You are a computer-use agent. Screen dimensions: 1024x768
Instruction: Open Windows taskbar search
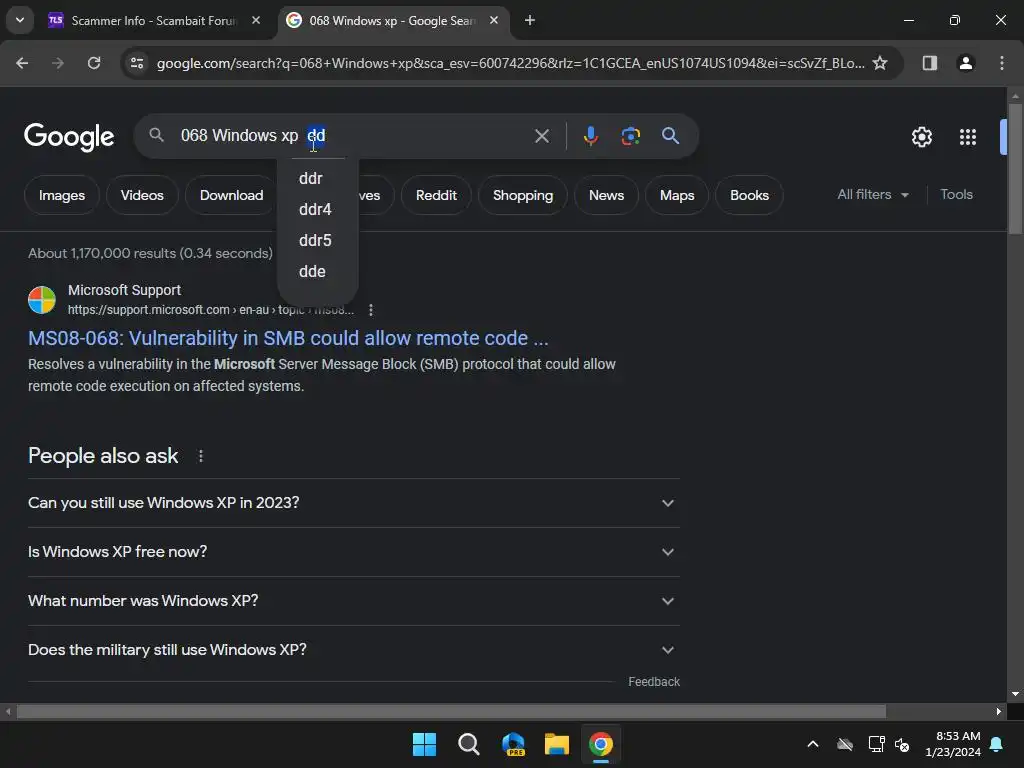pyautogui.click(x=469, y=744)
